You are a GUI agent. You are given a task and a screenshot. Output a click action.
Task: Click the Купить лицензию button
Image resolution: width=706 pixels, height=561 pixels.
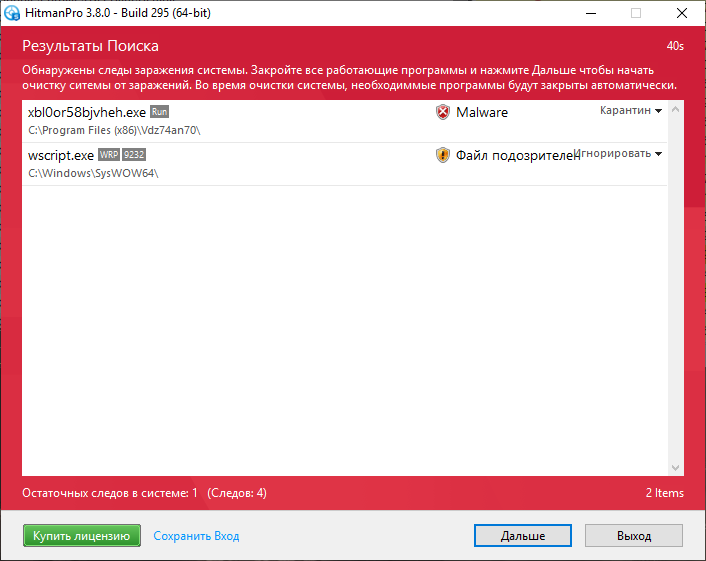(x=82, y=536)
